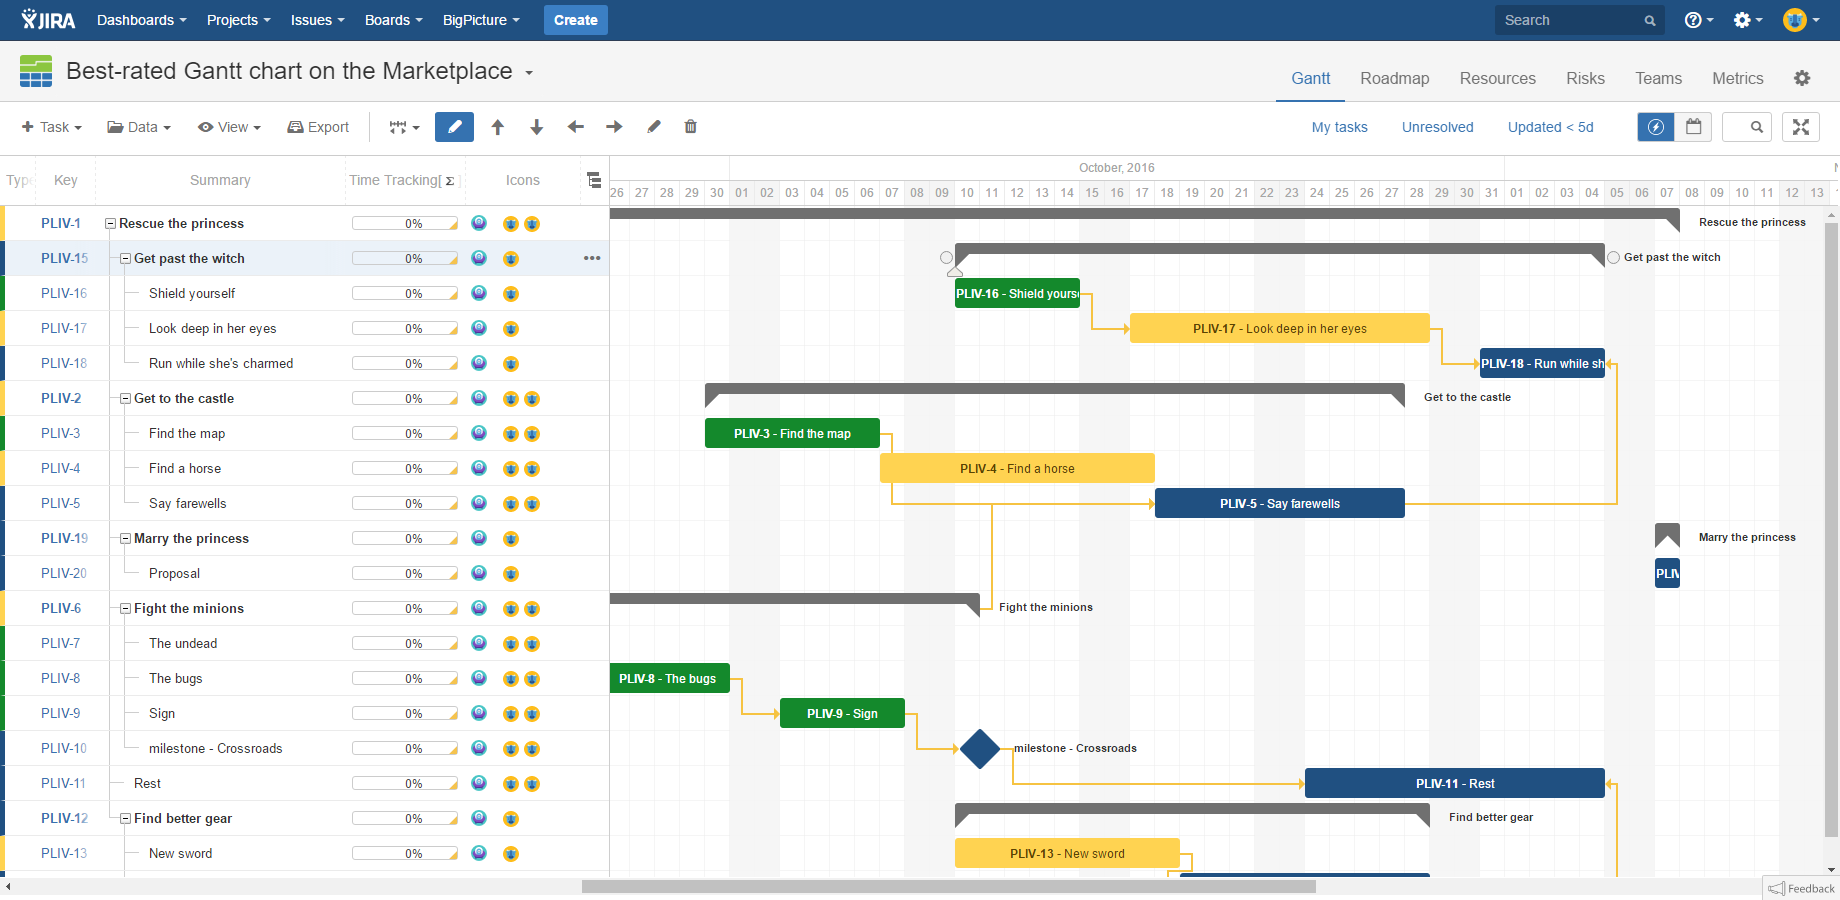Open the PLIV-11 issue key link
Viewport: 1840px width, 900px height.
tap(63, 783)
